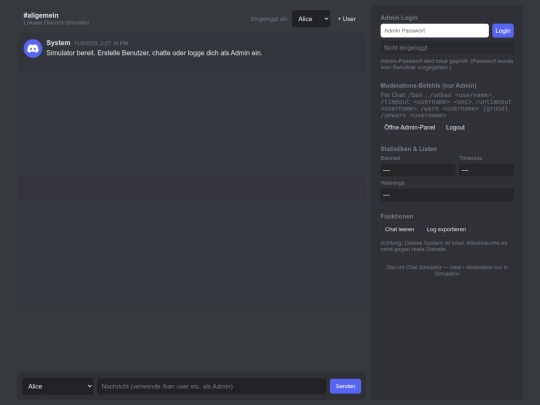Select the Timeouts list box
This screenshot has width=540, height=405.
[x=486, y=170]
